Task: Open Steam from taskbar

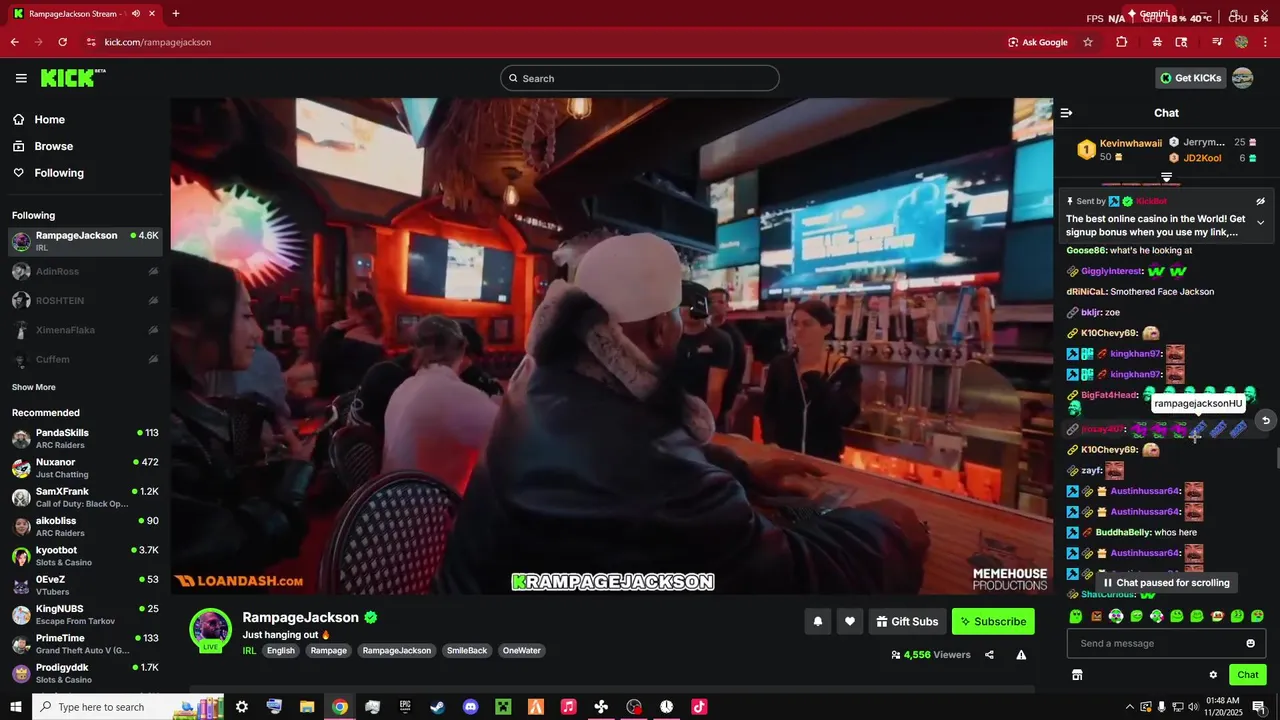Action: coord(437,706)
